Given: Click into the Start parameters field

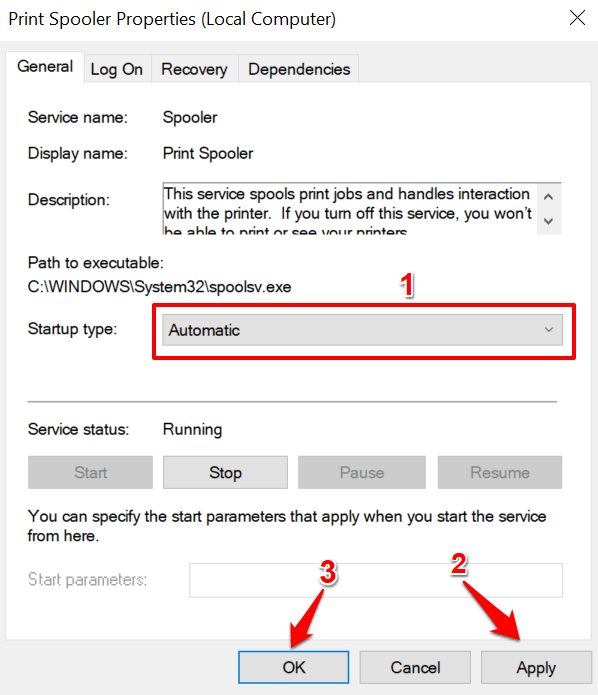Looking at the screenshot, I should tap(376, 580).
